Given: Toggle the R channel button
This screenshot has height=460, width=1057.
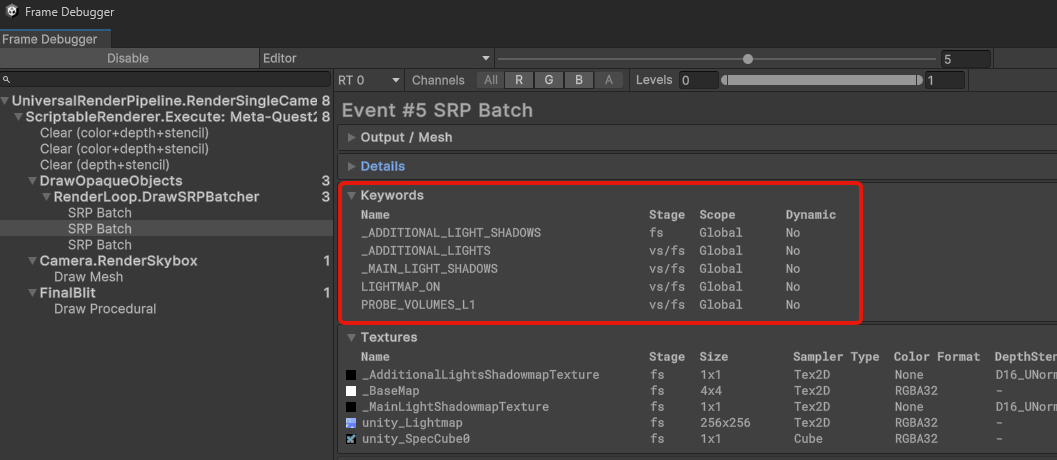Looking at the screenshot, I should [x=519, y=80].
